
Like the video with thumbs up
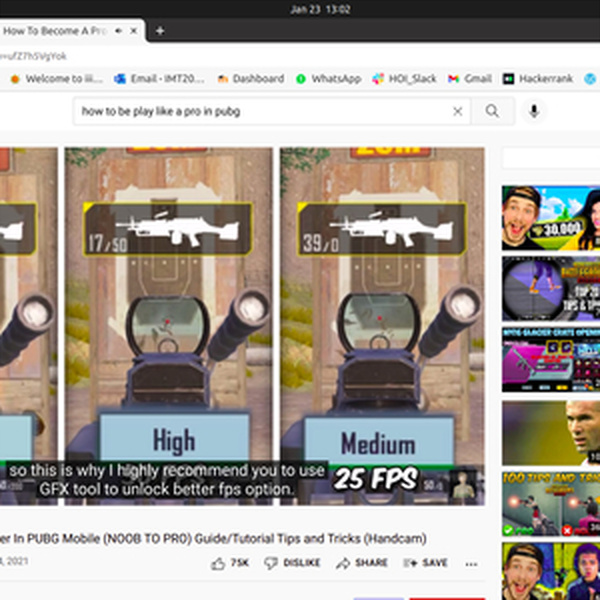230,563
